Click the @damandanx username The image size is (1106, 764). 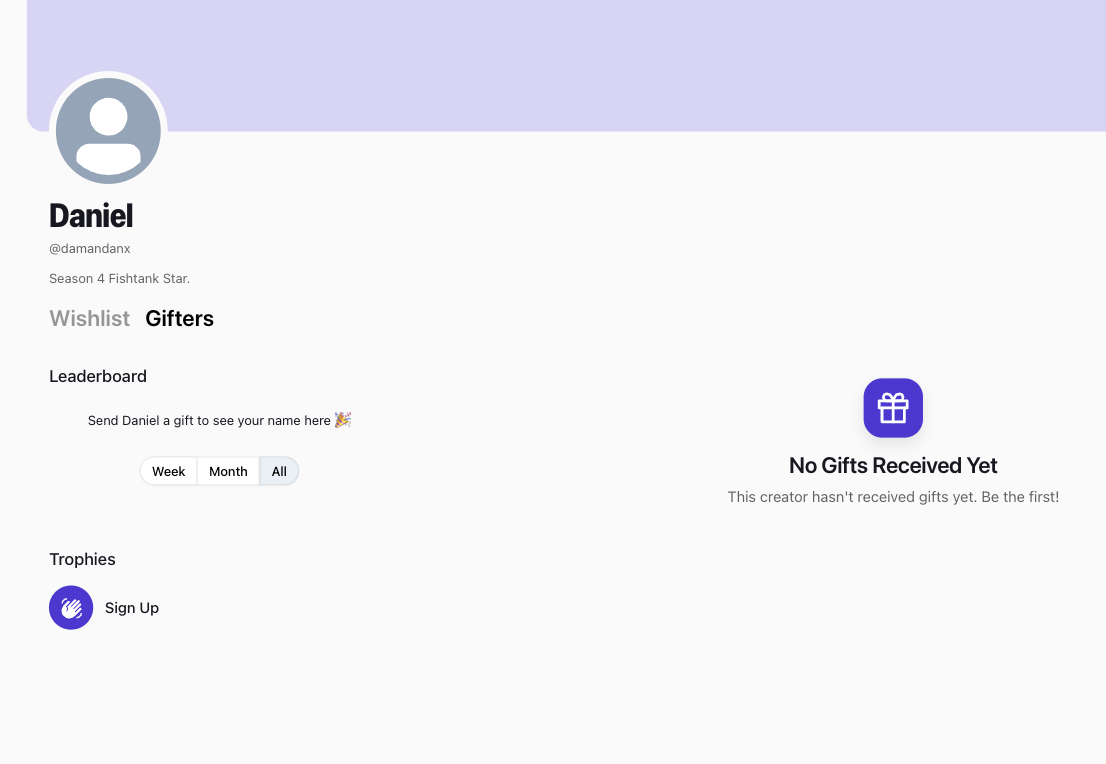pos(90,248)
